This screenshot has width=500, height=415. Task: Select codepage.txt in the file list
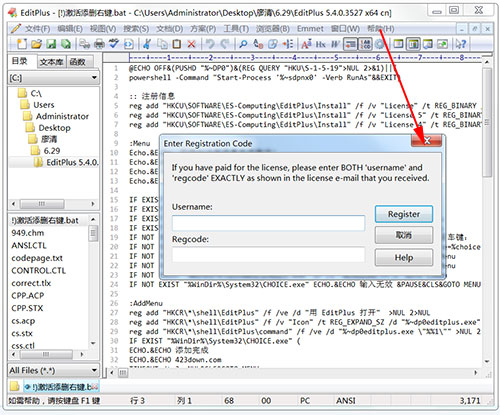(x=37, y=258)
